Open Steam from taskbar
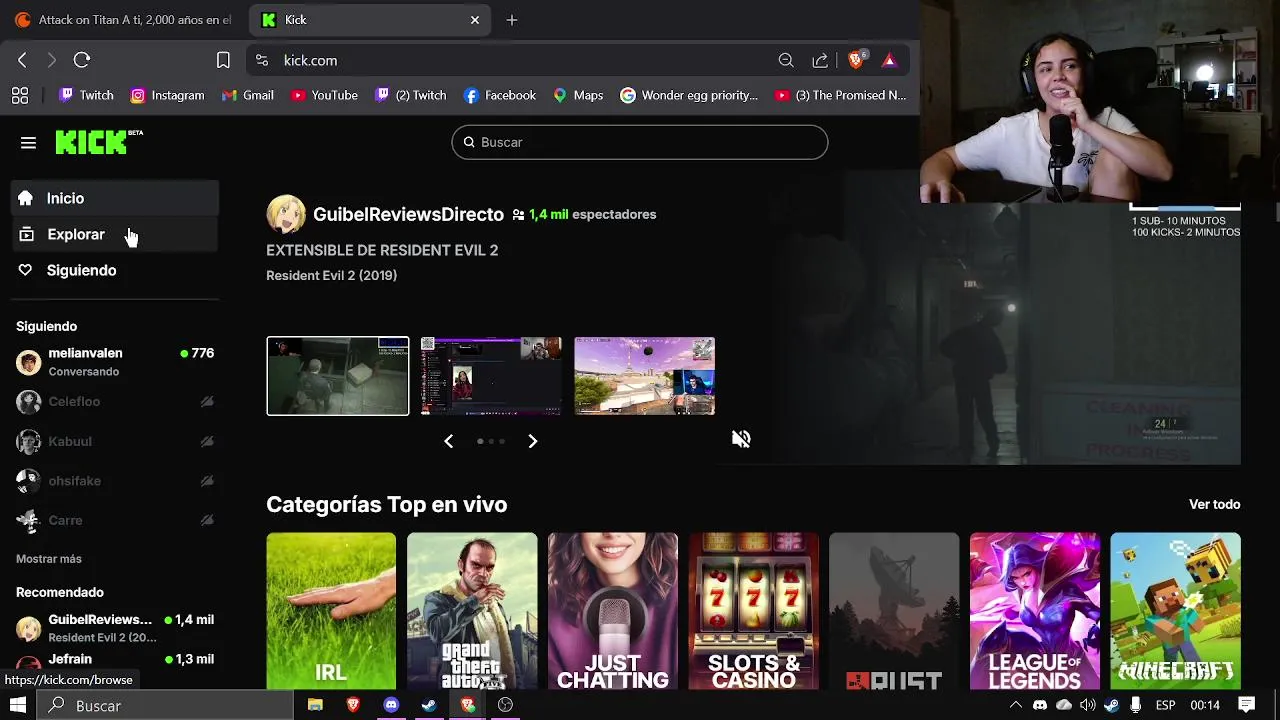Image resolution: width=1280 pixels, height=720 pixels. (429, 705)
